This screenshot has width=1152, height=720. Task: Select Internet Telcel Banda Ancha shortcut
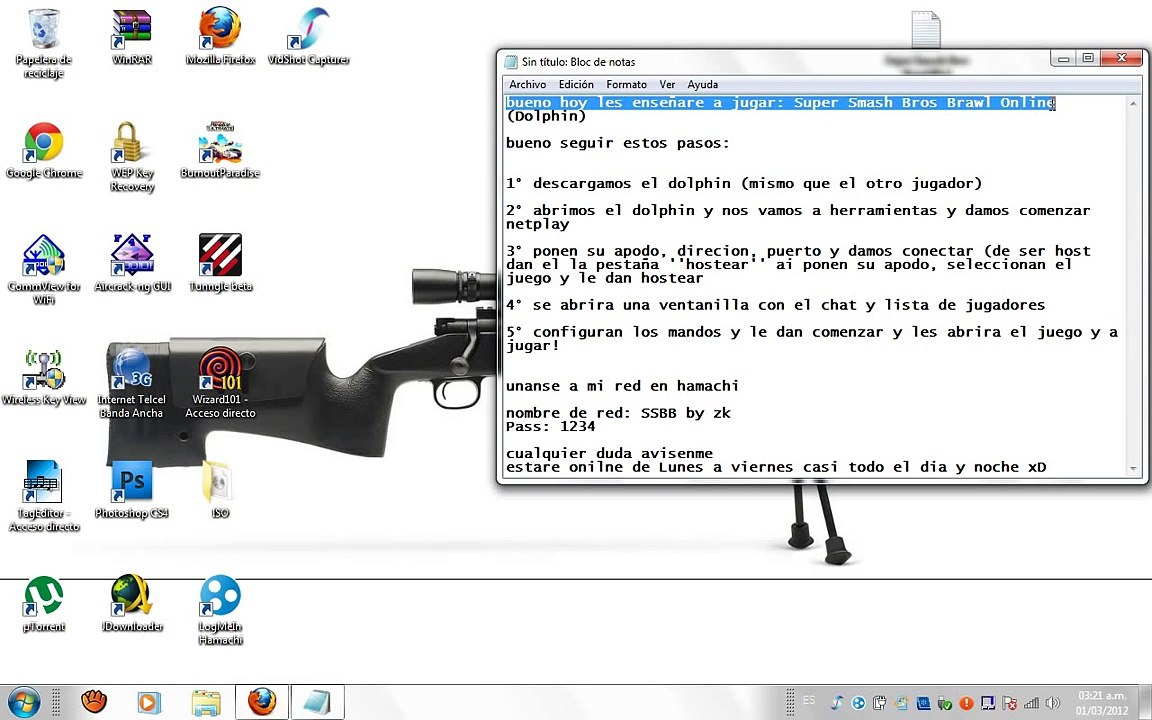tap(132, 384)
